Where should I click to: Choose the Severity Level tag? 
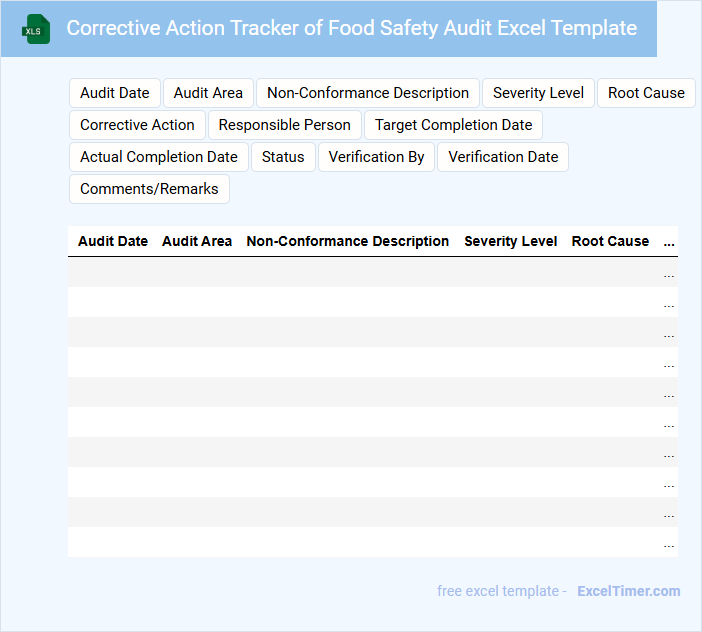[x=538, y=93]
